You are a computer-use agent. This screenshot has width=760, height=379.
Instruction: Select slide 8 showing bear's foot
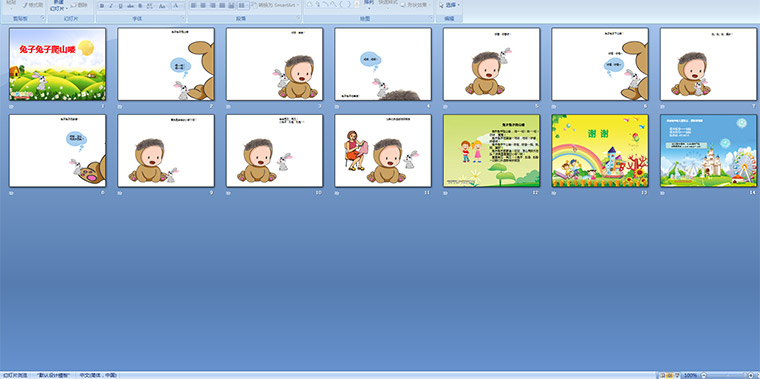pos(57,150)
